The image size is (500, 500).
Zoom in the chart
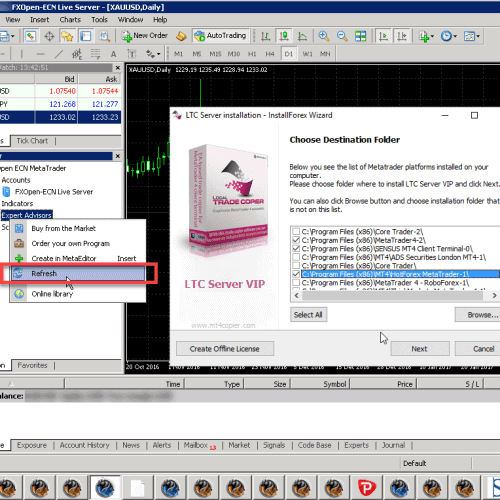coord(323,36)
